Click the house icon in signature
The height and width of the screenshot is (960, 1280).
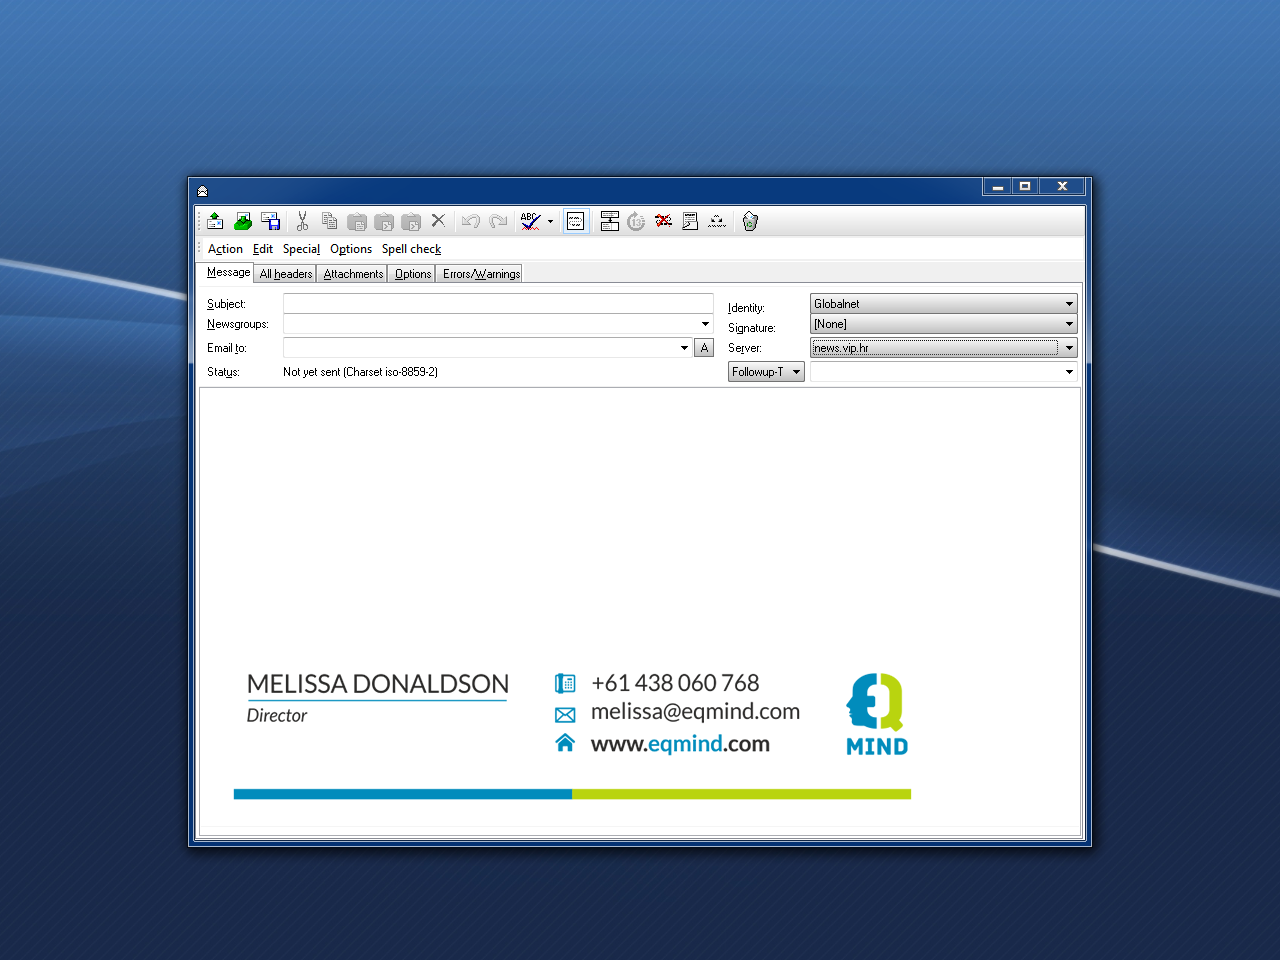pyautogui.click(x=565, y=742)
